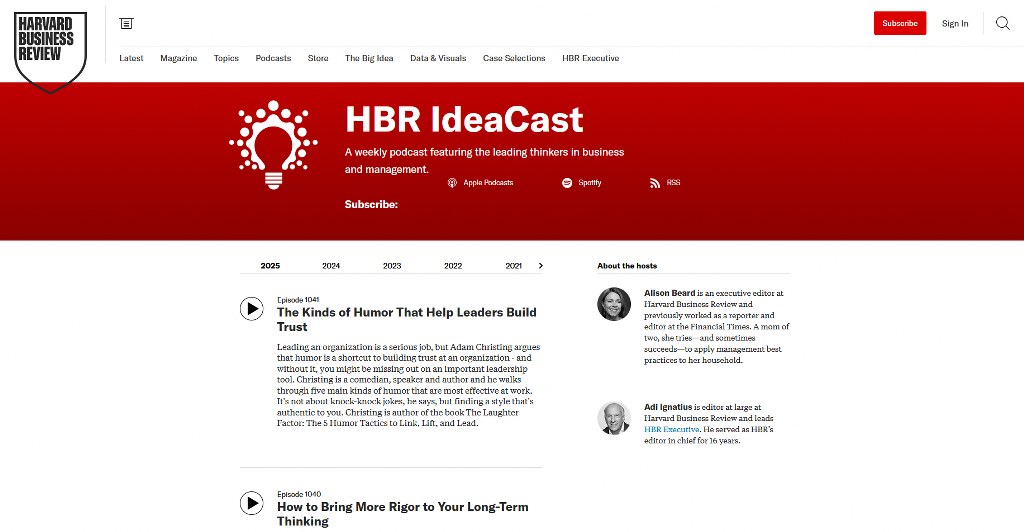This screenshot has width=1024, height=532.
Task: Click the Harvard Business Review shield logo
Action: tap(50, 52)
